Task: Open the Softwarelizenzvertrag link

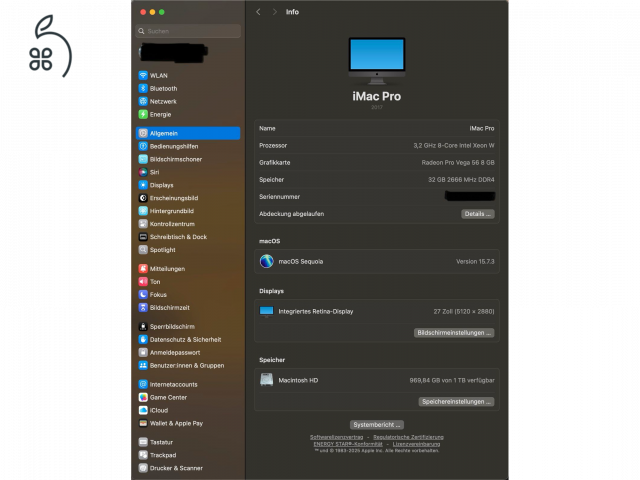Action: [x=336, y=437]
